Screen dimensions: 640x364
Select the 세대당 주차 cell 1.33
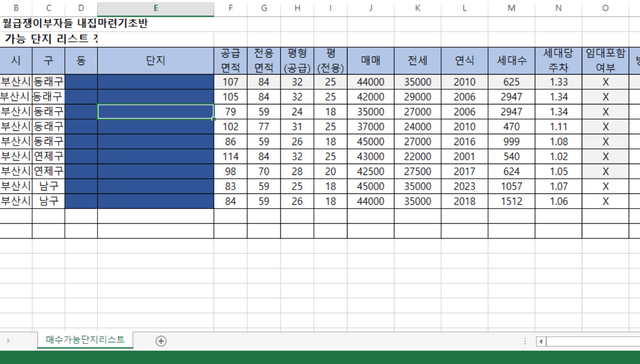click(x=558, y=82)
